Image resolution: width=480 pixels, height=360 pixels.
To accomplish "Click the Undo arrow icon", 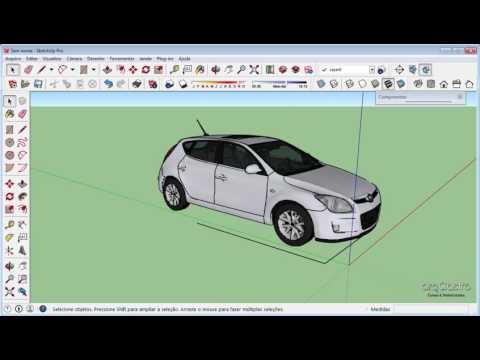I will (108, 84).
